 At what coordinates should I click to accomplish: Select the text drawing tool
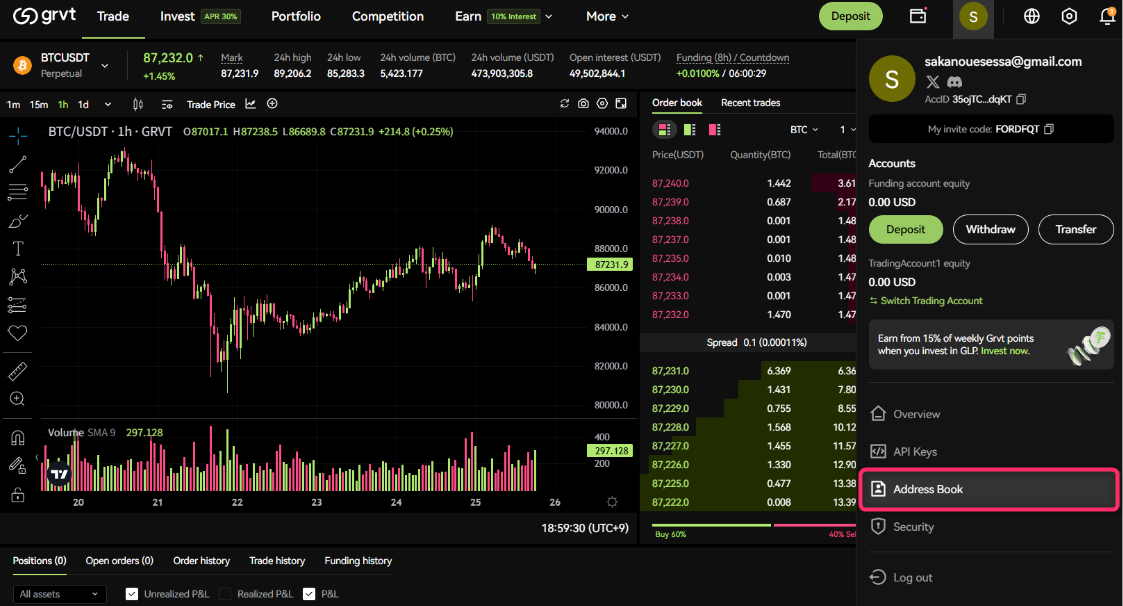coord(17,248)
